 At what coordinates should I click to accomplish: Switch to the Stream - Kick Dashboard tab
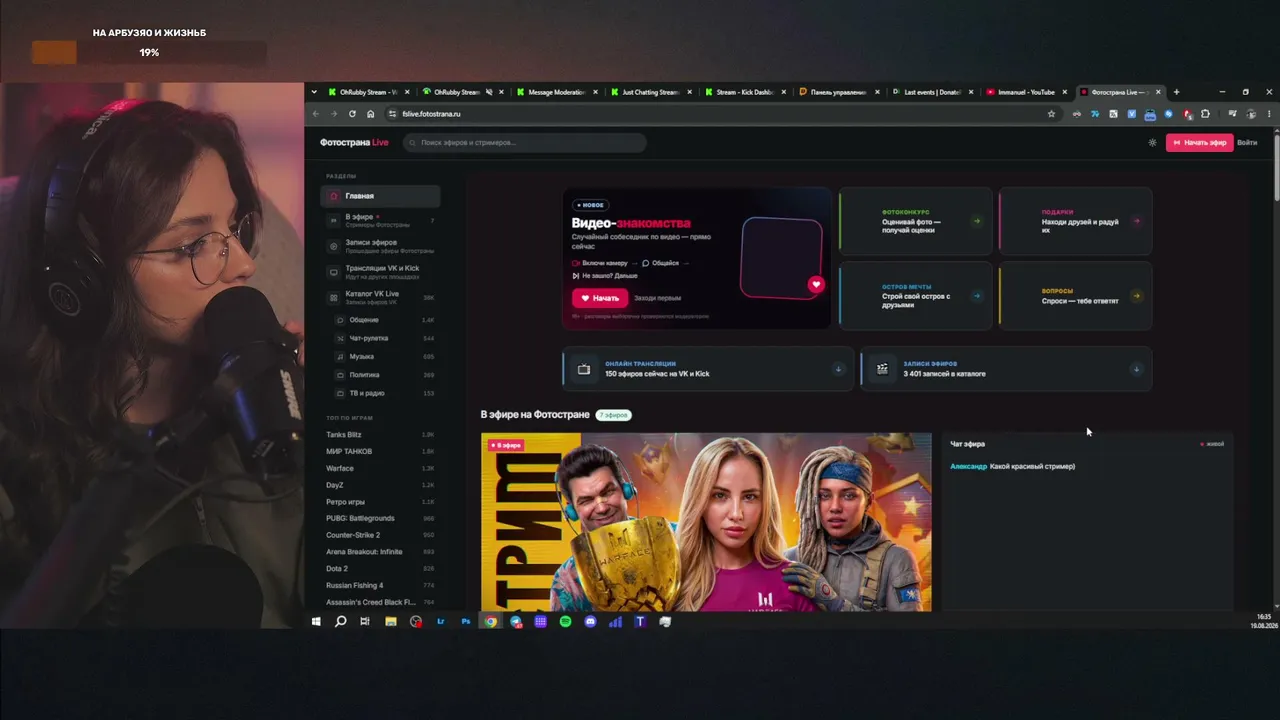[744, 92]
